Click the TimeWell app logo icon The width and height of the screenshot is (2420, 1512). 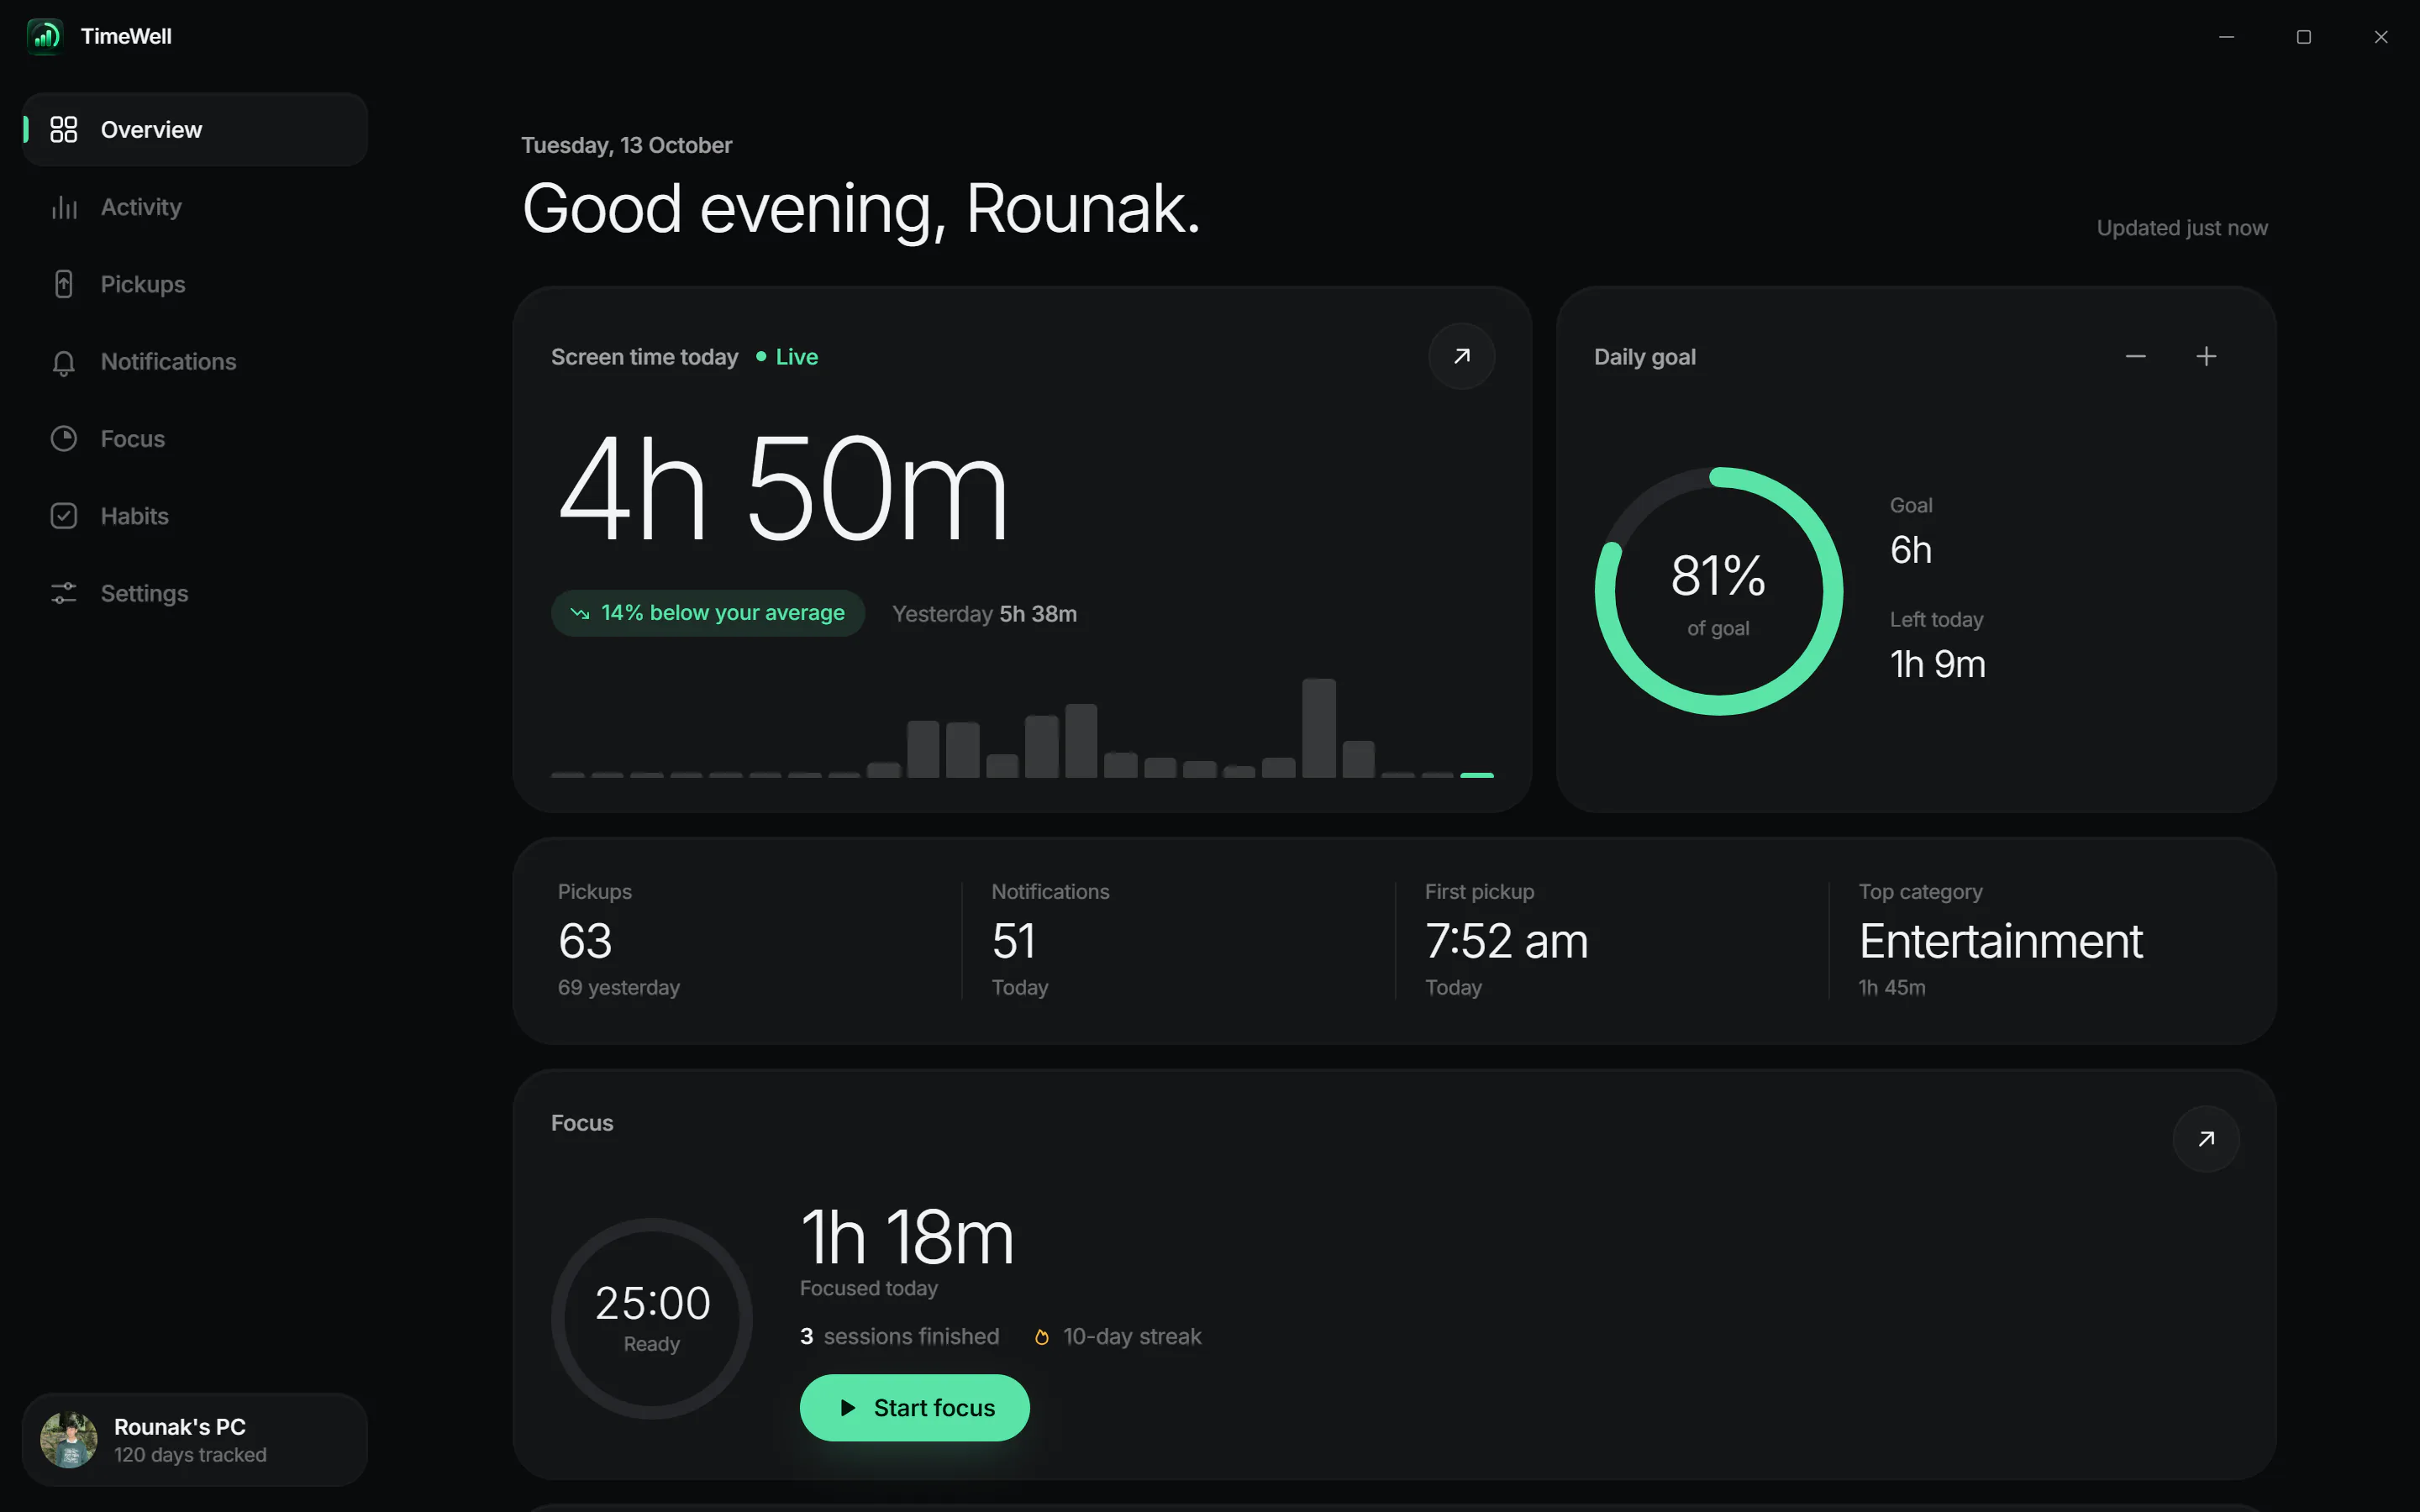(x=45, y=37)
